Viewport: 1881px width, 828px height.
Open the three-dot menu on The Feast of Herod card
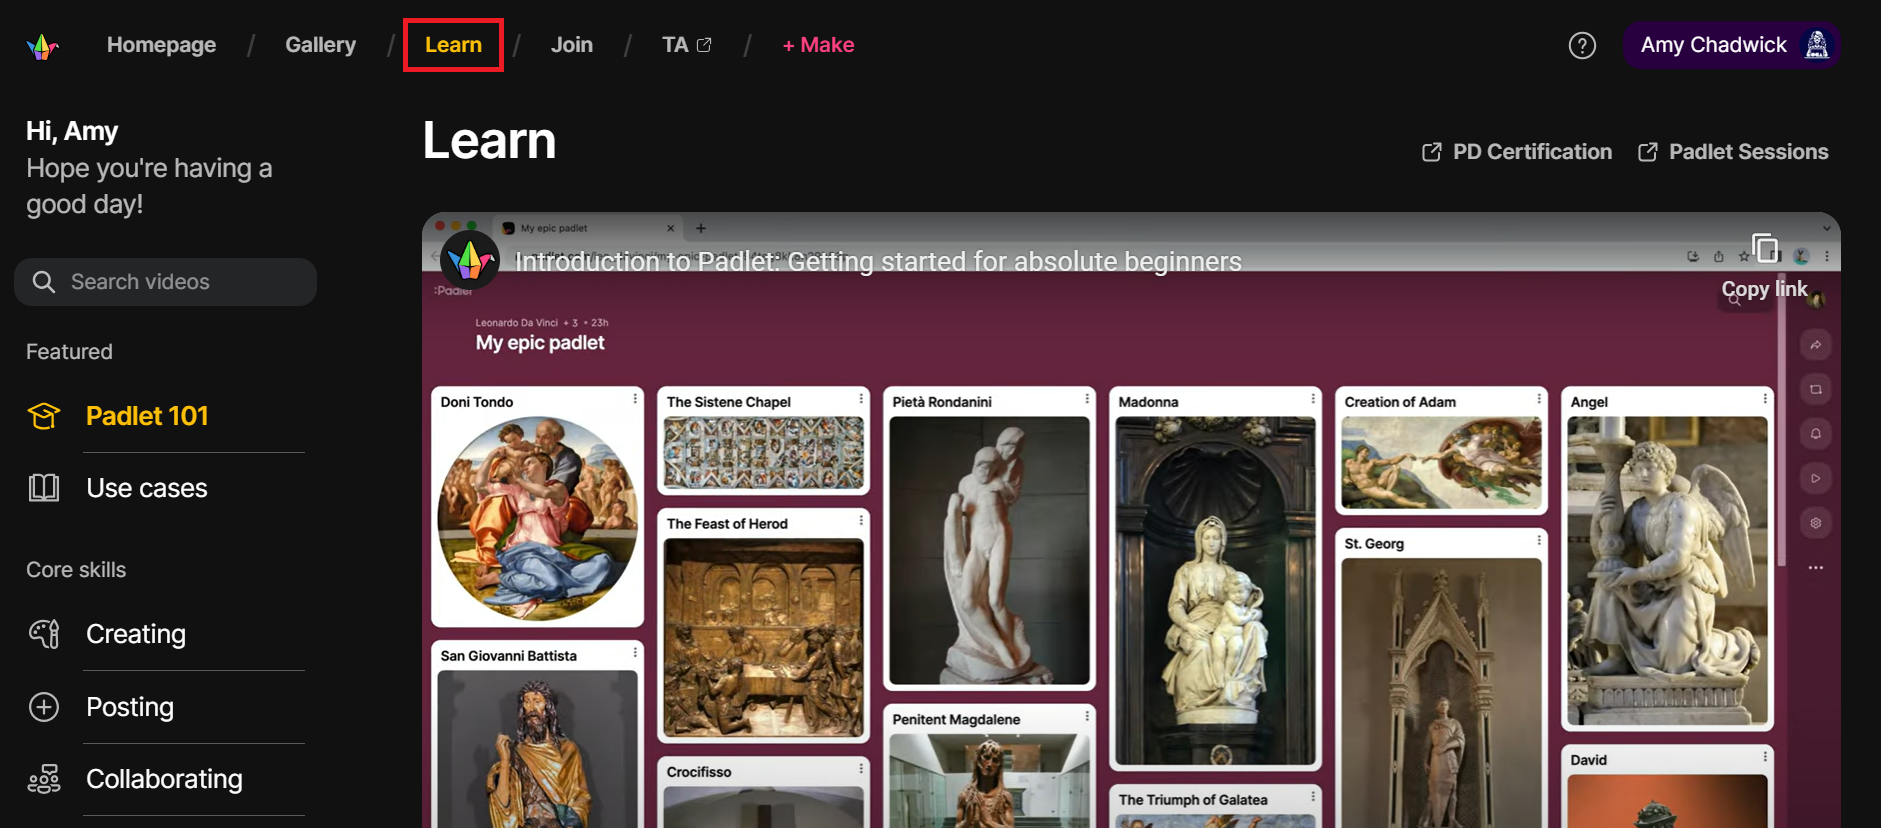pos(861,521)
